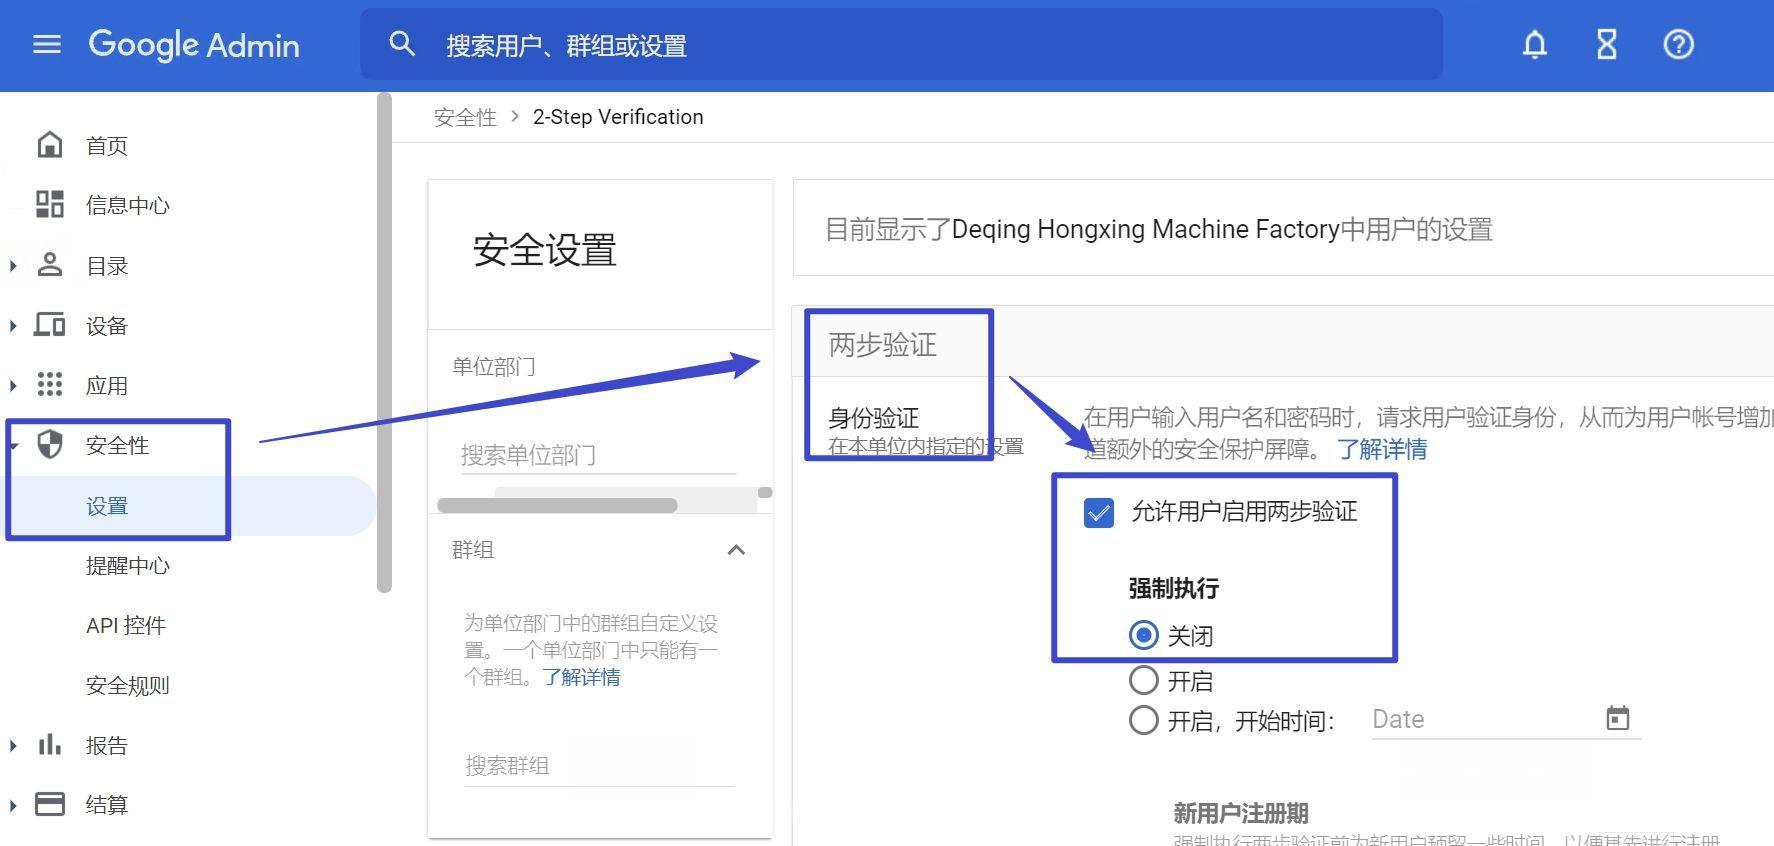Viewport: 1774px width, 846px height.
Task: Click the bar chart icon for 报告
Action: point(50,745)
